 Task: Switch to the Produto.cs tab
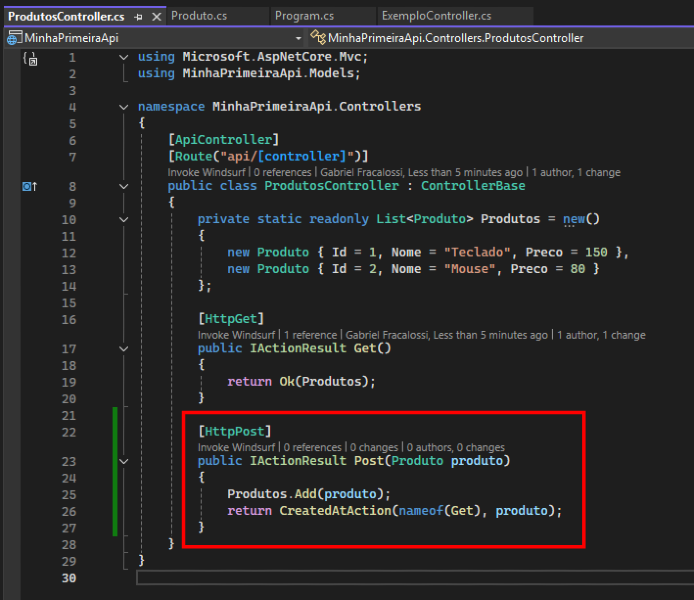(x=200, y=16)
